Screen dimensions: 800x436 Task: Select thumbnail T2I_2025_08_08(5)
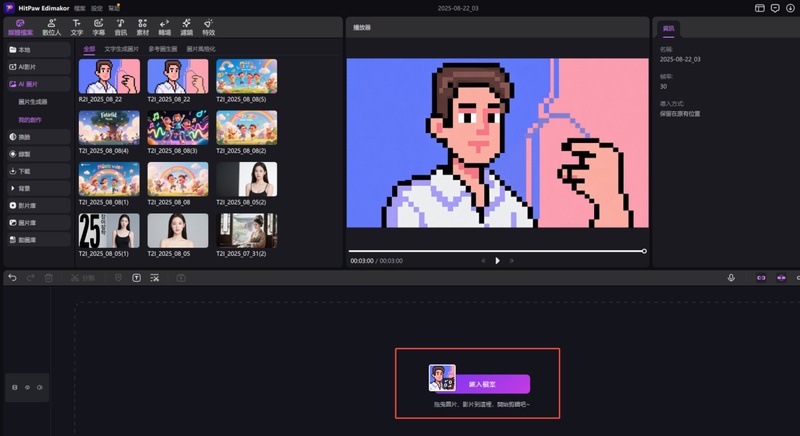pyautogui.click(x=247, y=76)
